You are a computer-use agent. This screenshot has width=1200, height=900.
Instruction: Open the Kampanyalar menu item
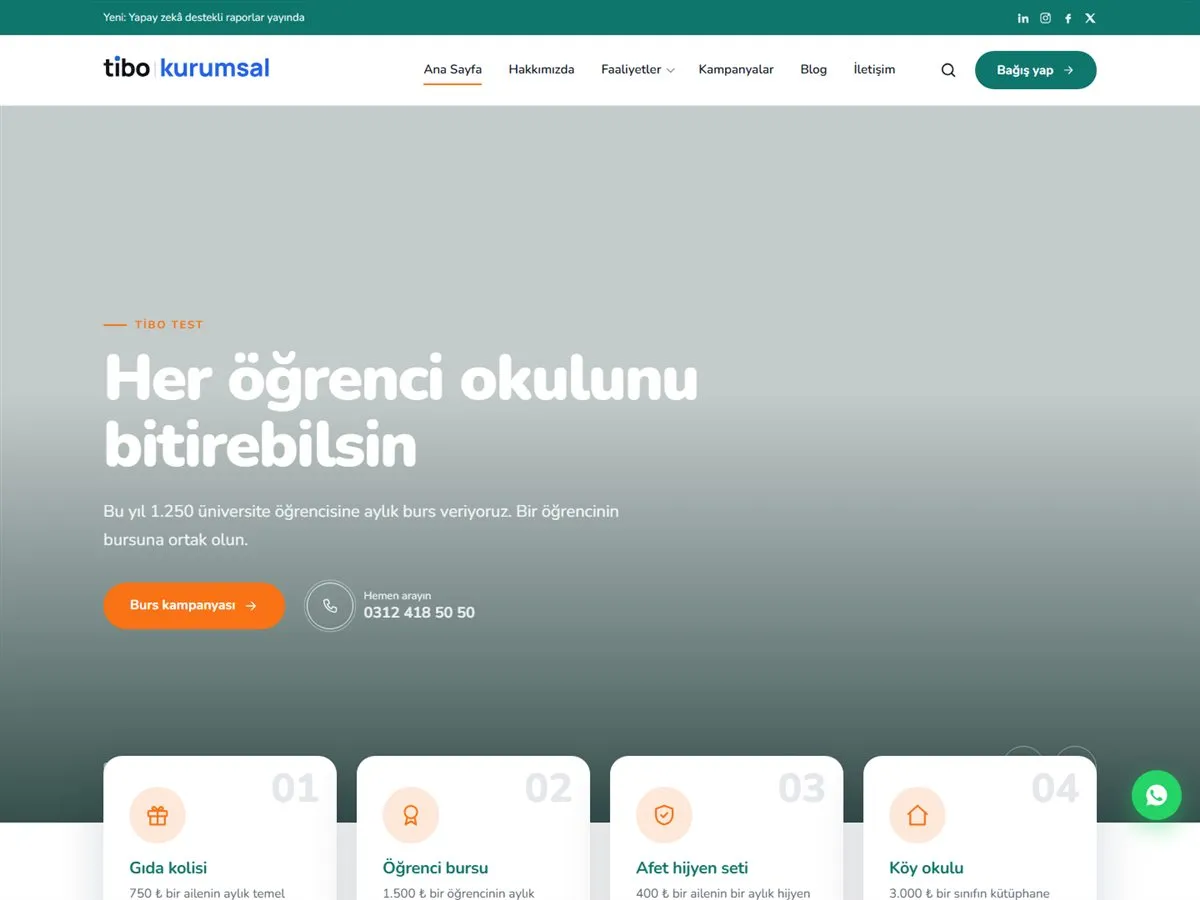(736, 70)
